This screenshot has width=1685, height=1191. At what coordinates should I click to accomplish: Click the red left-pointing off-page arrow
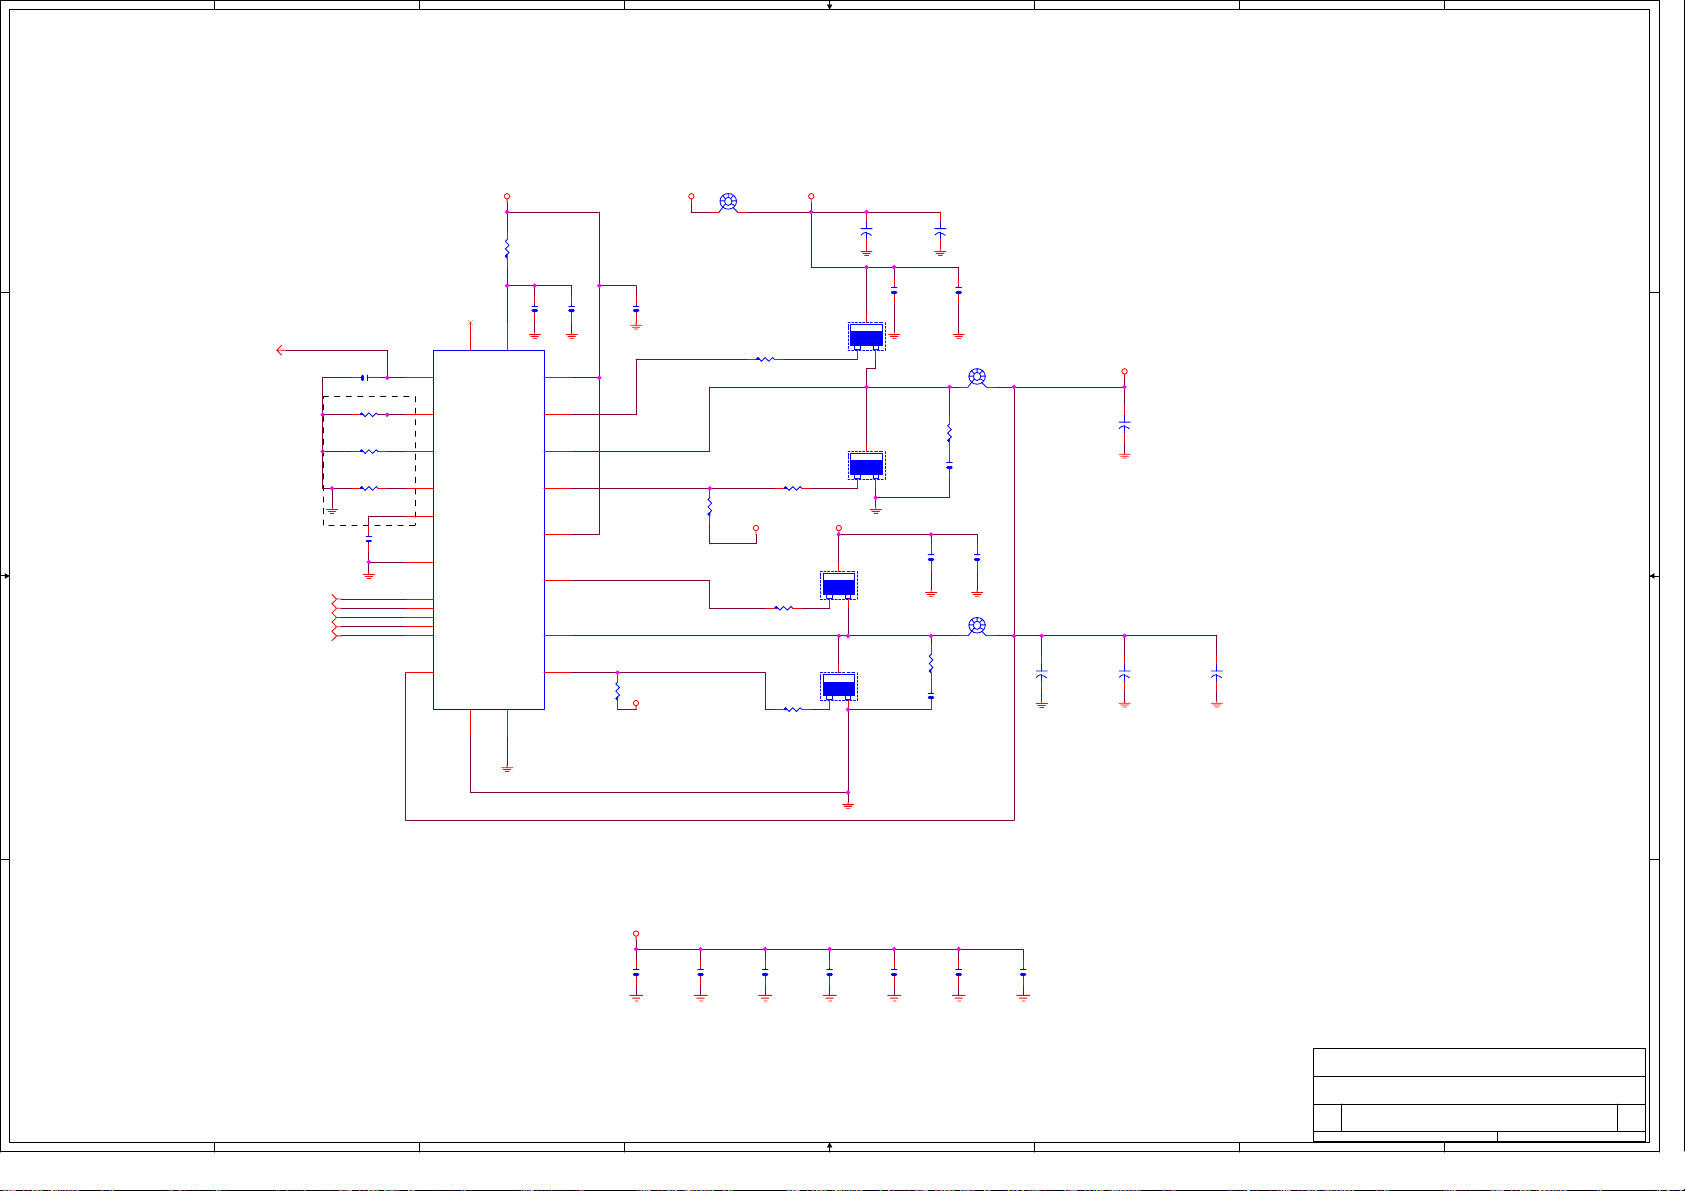click(281, 350)
